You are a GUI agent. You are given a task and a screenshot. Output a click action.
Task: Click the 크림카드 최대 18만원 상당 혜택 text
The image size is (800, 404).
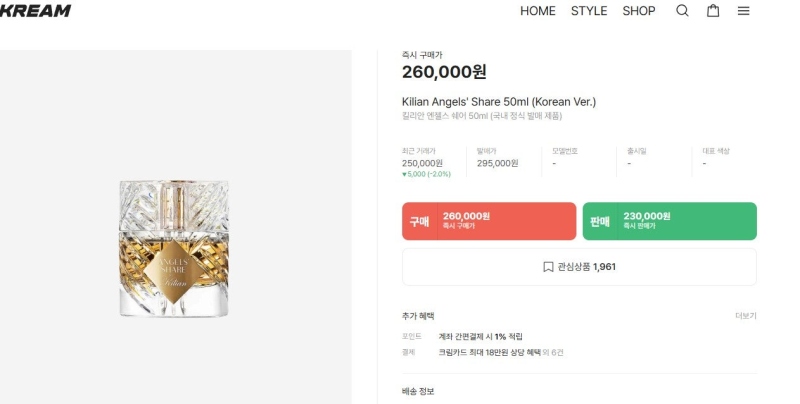tap(489, 352)
